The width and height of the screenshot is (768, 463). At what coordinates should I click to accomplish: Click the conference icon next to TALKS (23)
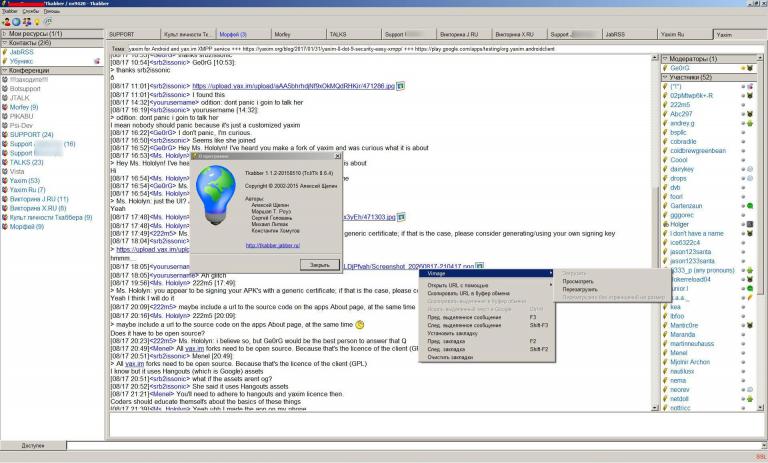5,162
